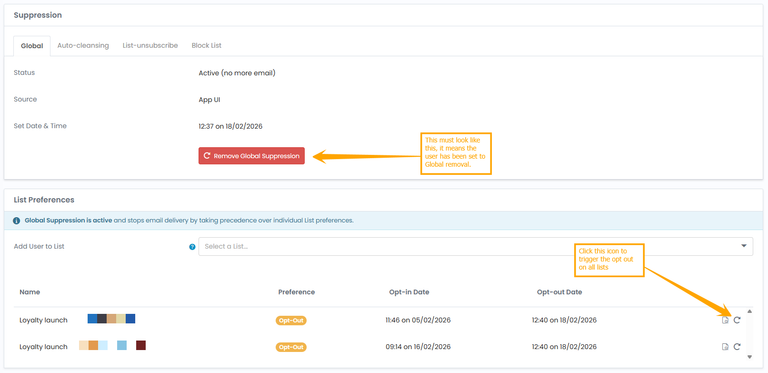The image size is (768, 373).
Task: Click Remove Global Suppression button
Action: coord(251,156)
